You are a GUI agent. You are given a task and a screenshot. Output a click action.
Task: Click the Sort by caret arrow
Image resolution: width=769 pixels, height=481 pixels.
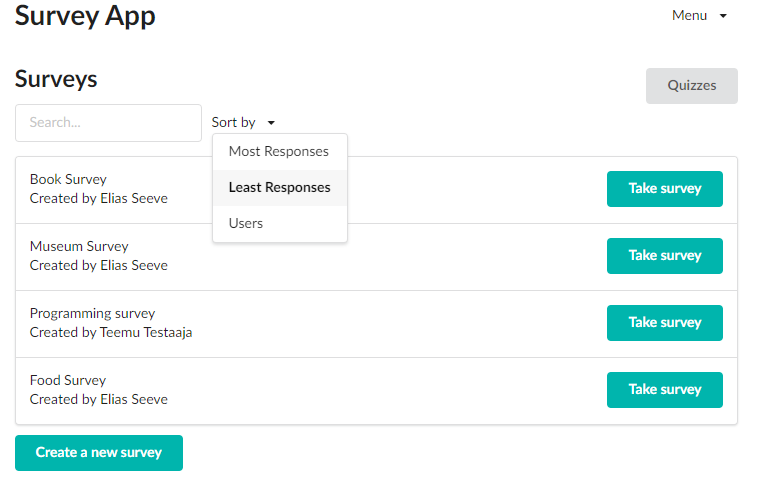click(x=271, y=123)
